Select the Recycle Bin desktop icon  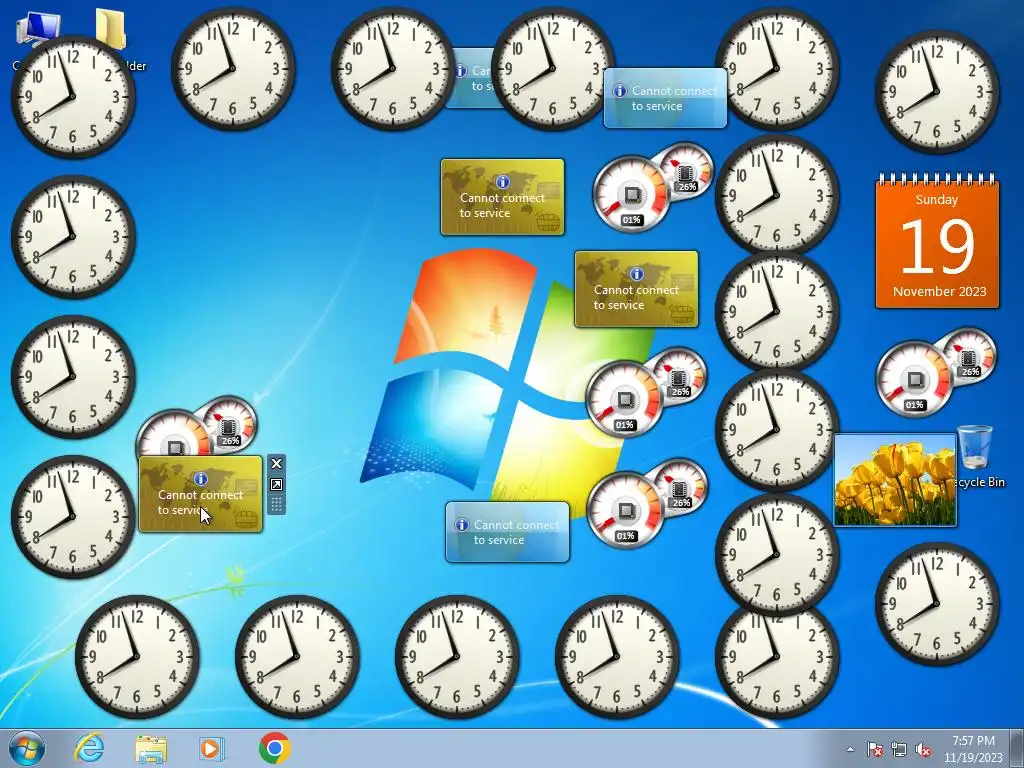coord(975,455)
